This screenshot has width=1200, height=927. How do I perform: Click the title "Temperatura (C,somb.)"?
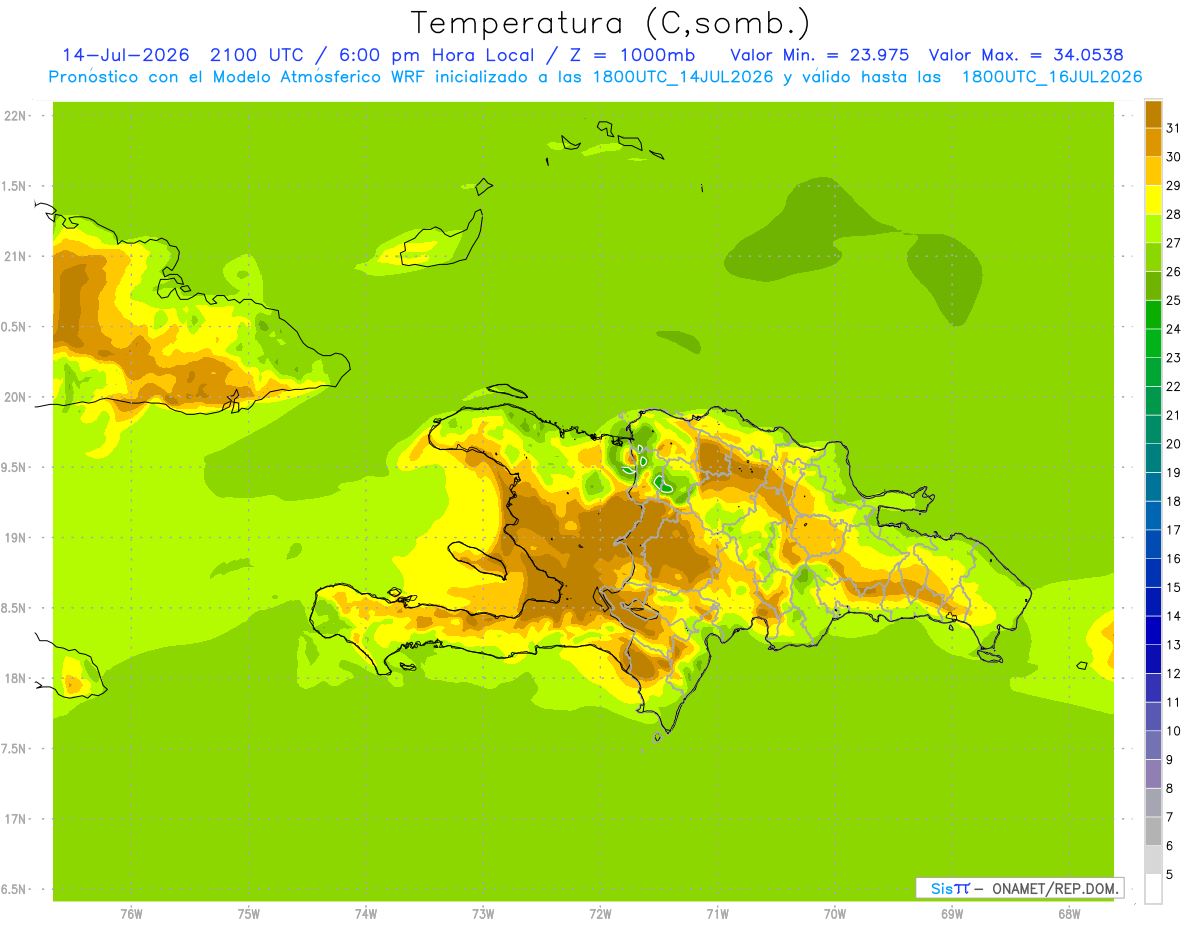611,24
